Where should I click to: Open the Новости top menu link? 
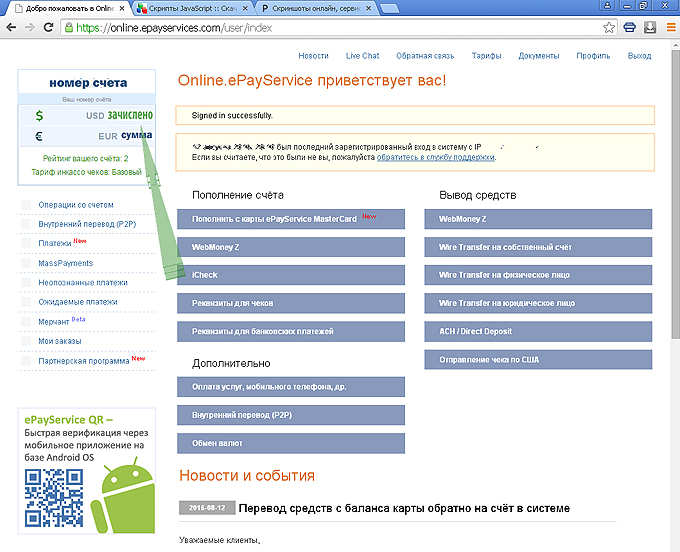[314, 56]
